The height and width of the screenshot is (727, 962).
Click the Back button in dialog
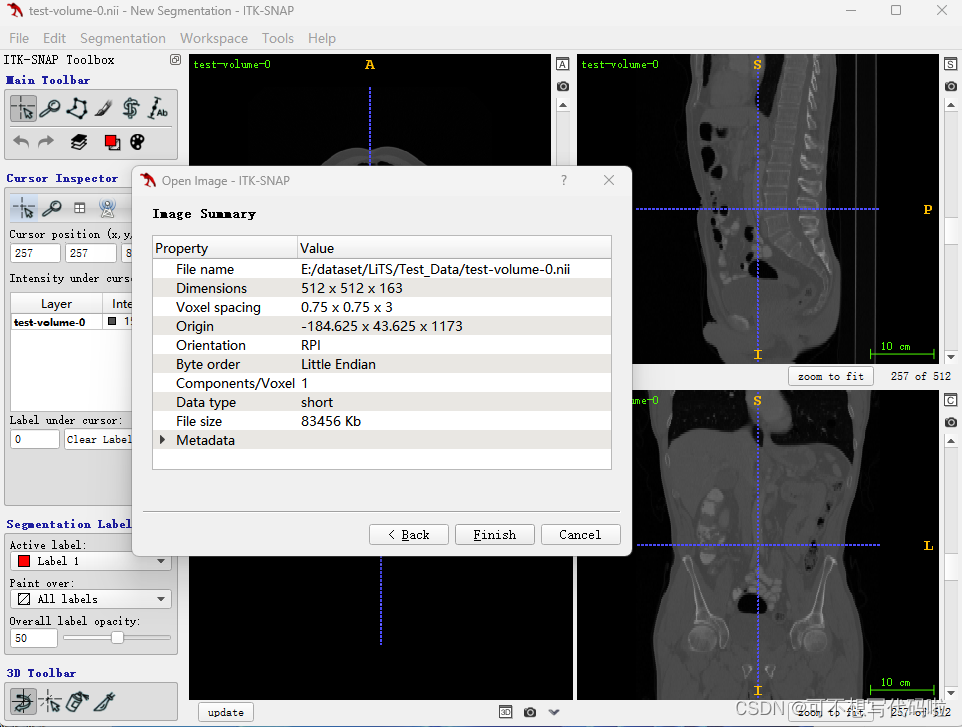[409, 534]
